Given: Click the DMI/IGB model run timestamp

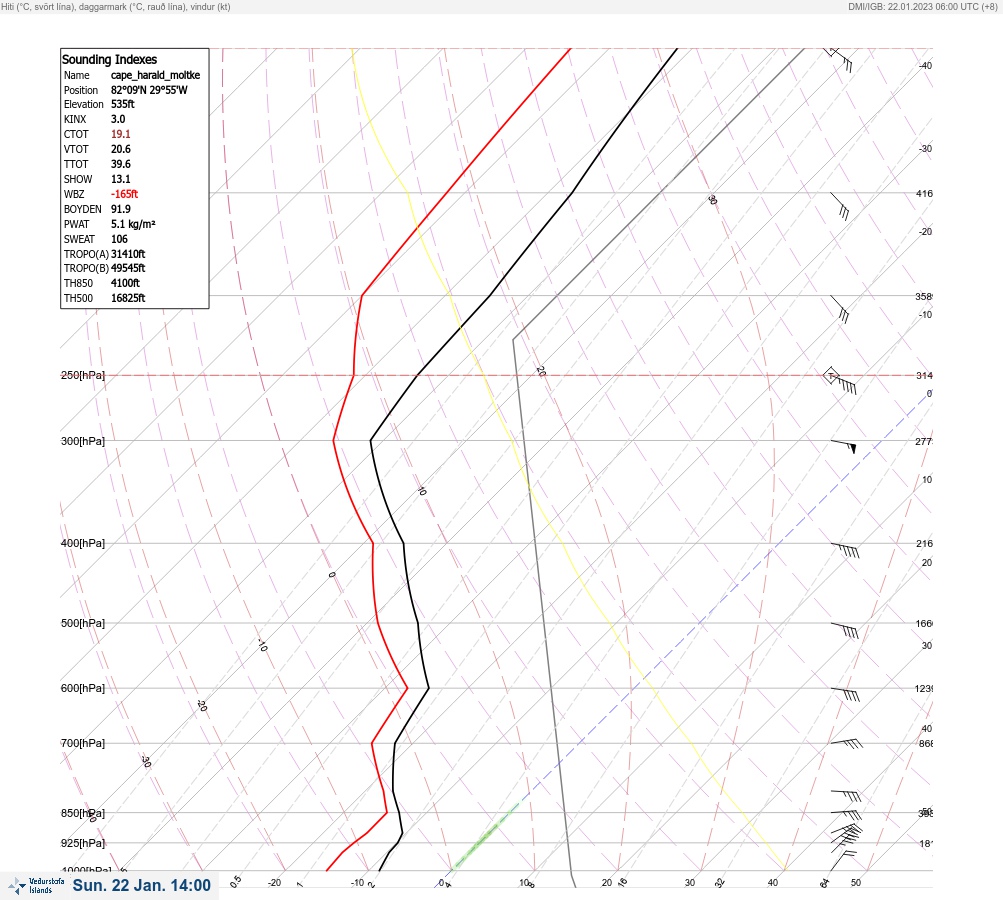Looking at the screenshot, I should pos(922,7).
